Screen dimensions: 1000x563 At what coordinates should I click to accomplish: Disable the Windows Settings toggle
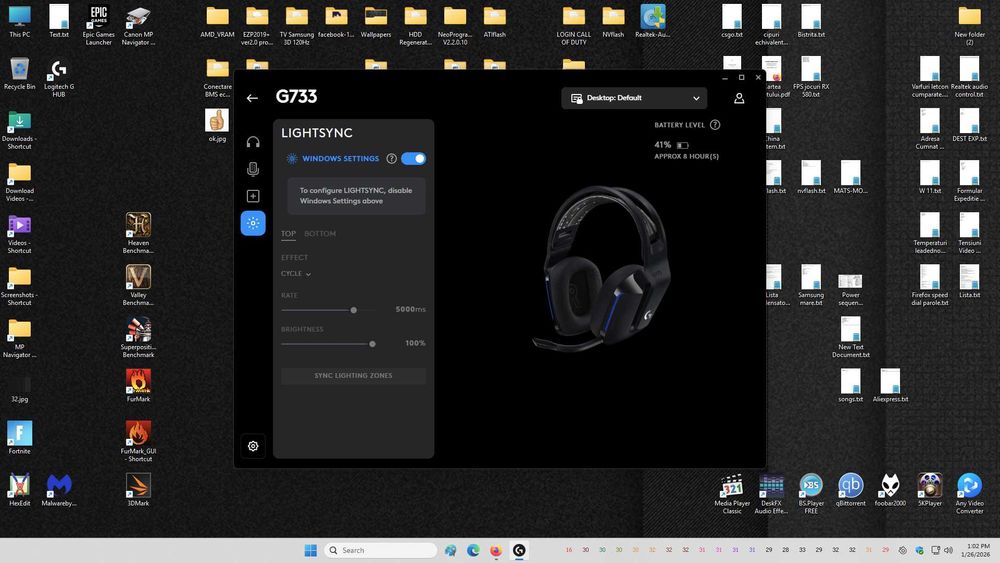click(414, 159)
